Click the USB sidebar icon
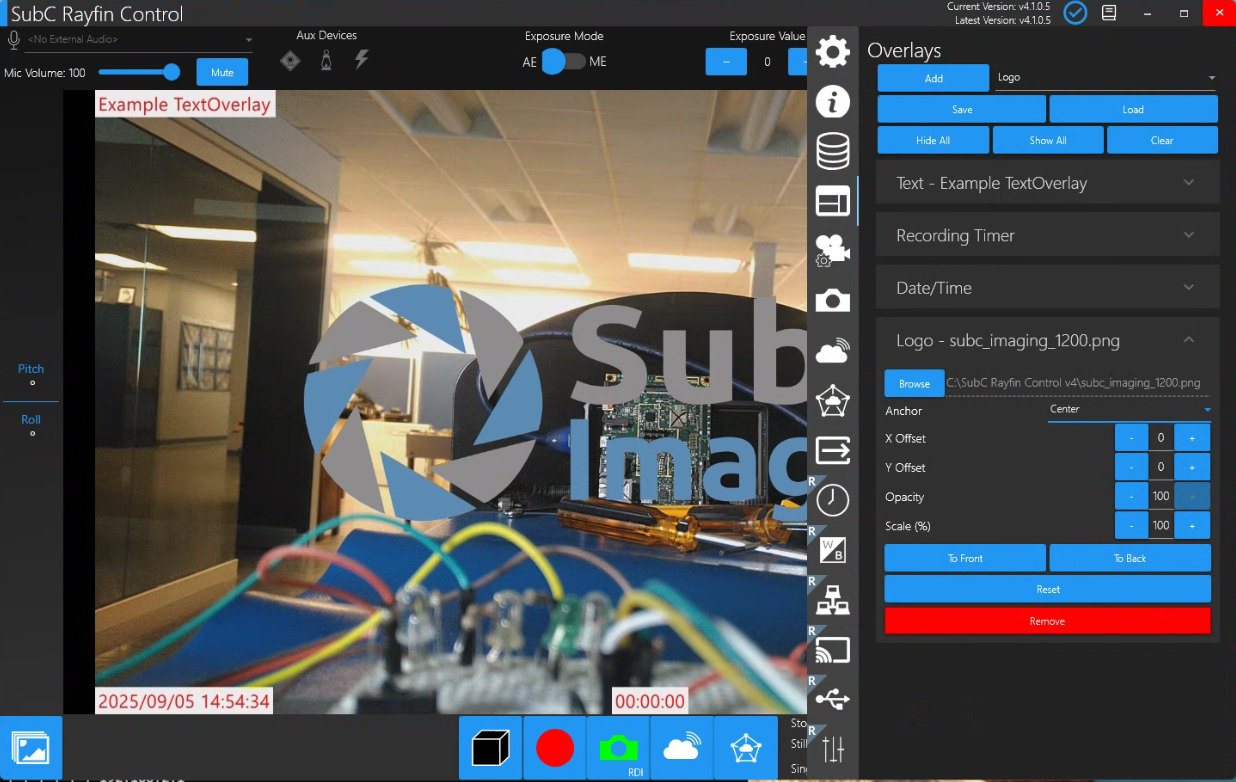The width and height of the screenshot is (1236, 782). [x=832, y=698]
